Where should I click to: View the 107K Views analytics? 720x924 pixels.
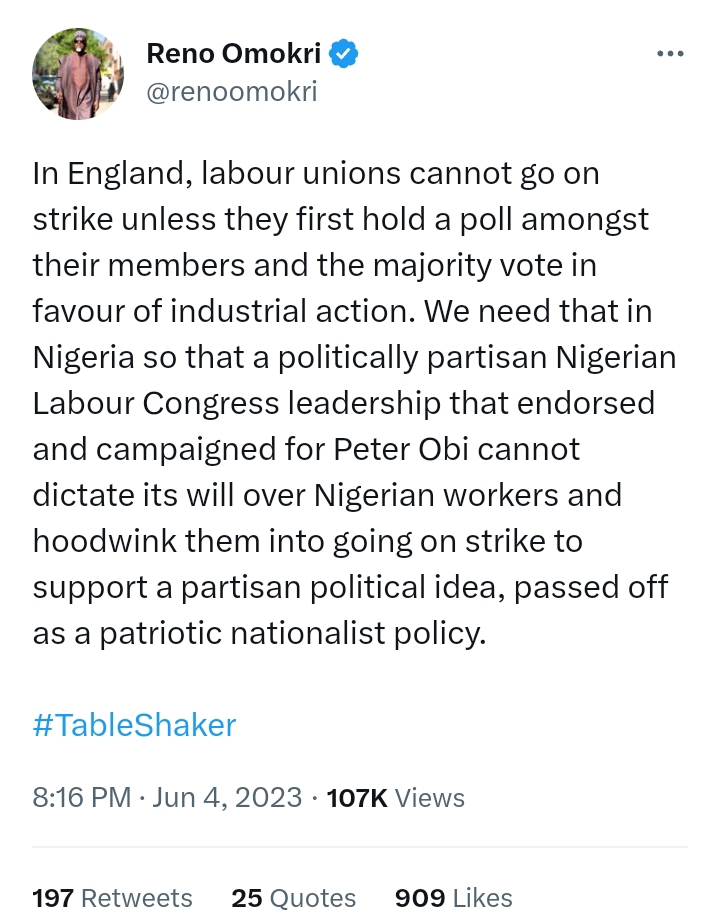[396, 798]
